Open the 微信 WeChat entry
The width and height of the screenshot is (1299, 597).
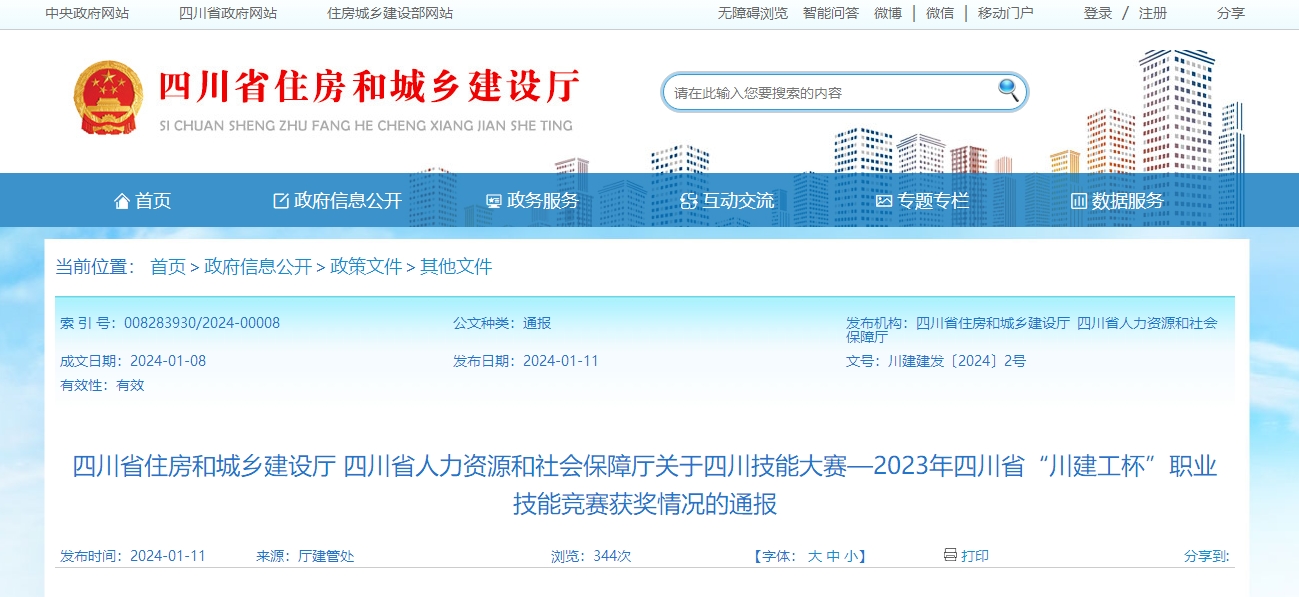(939, 13)
